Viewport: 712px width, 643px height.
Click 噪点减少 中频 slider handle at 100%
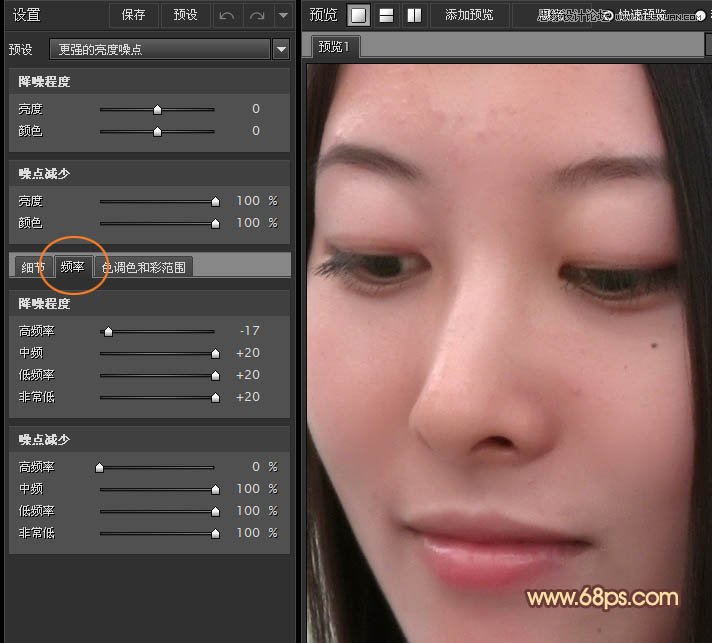(215, 489)
